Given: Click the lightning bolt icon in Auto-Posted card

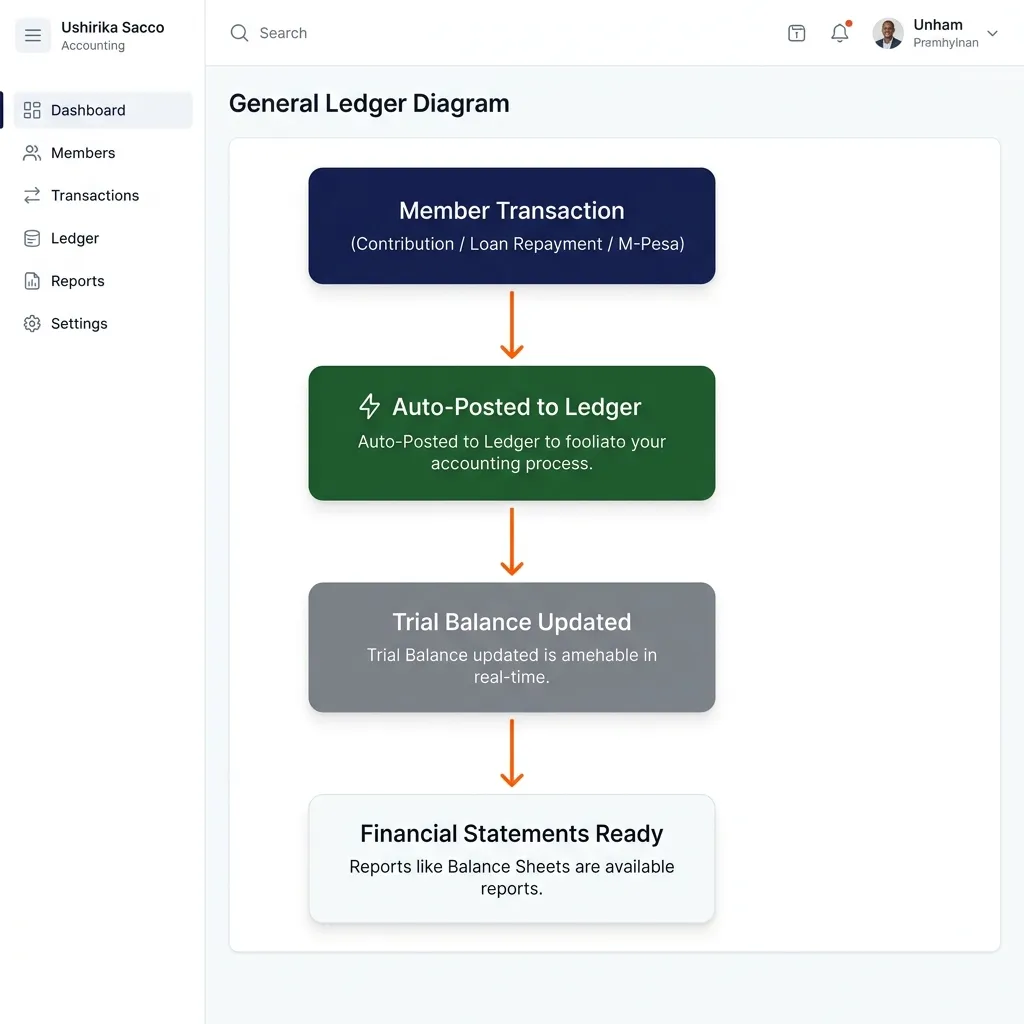Looking at the screenshot, I should pos(370,406).
